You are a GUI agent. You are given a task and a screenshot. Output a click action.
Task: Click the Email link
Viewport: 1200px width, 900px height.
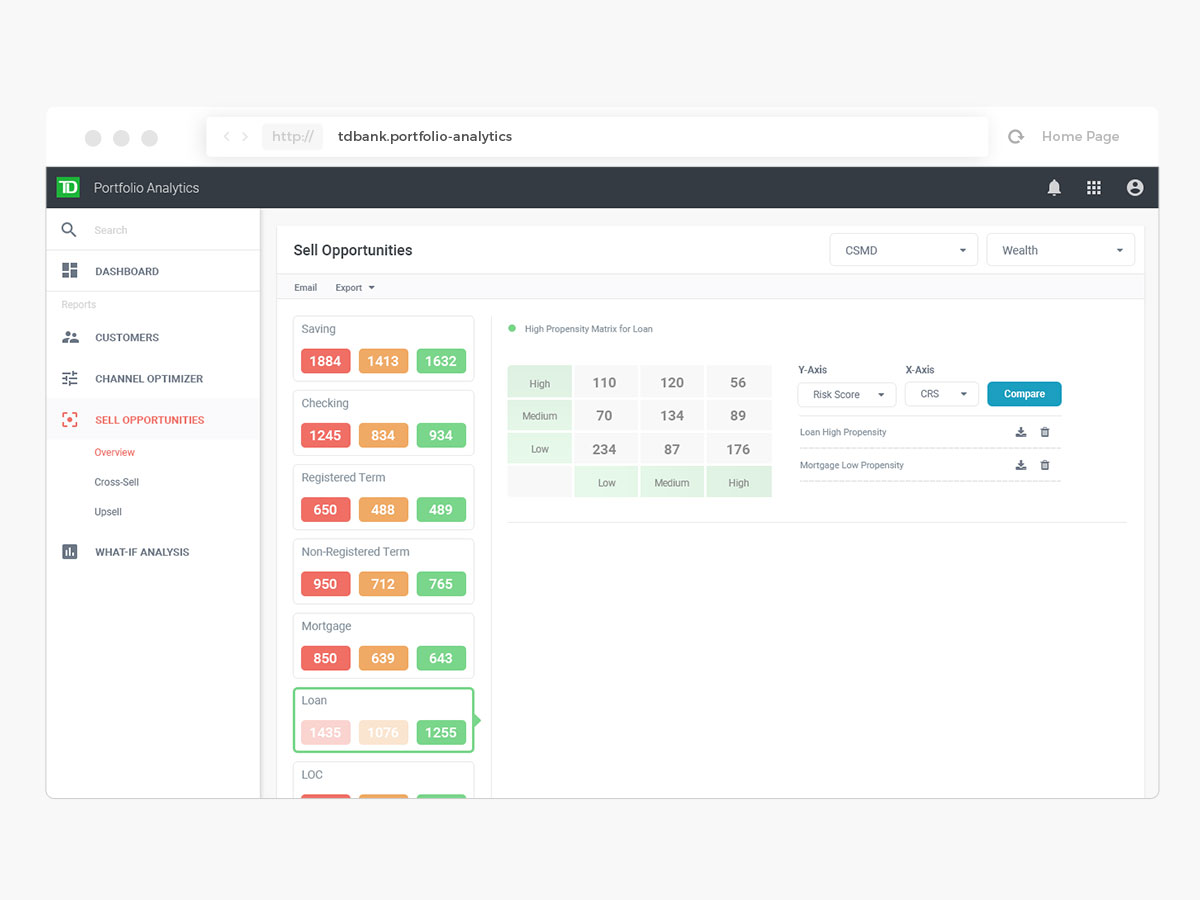305,288
